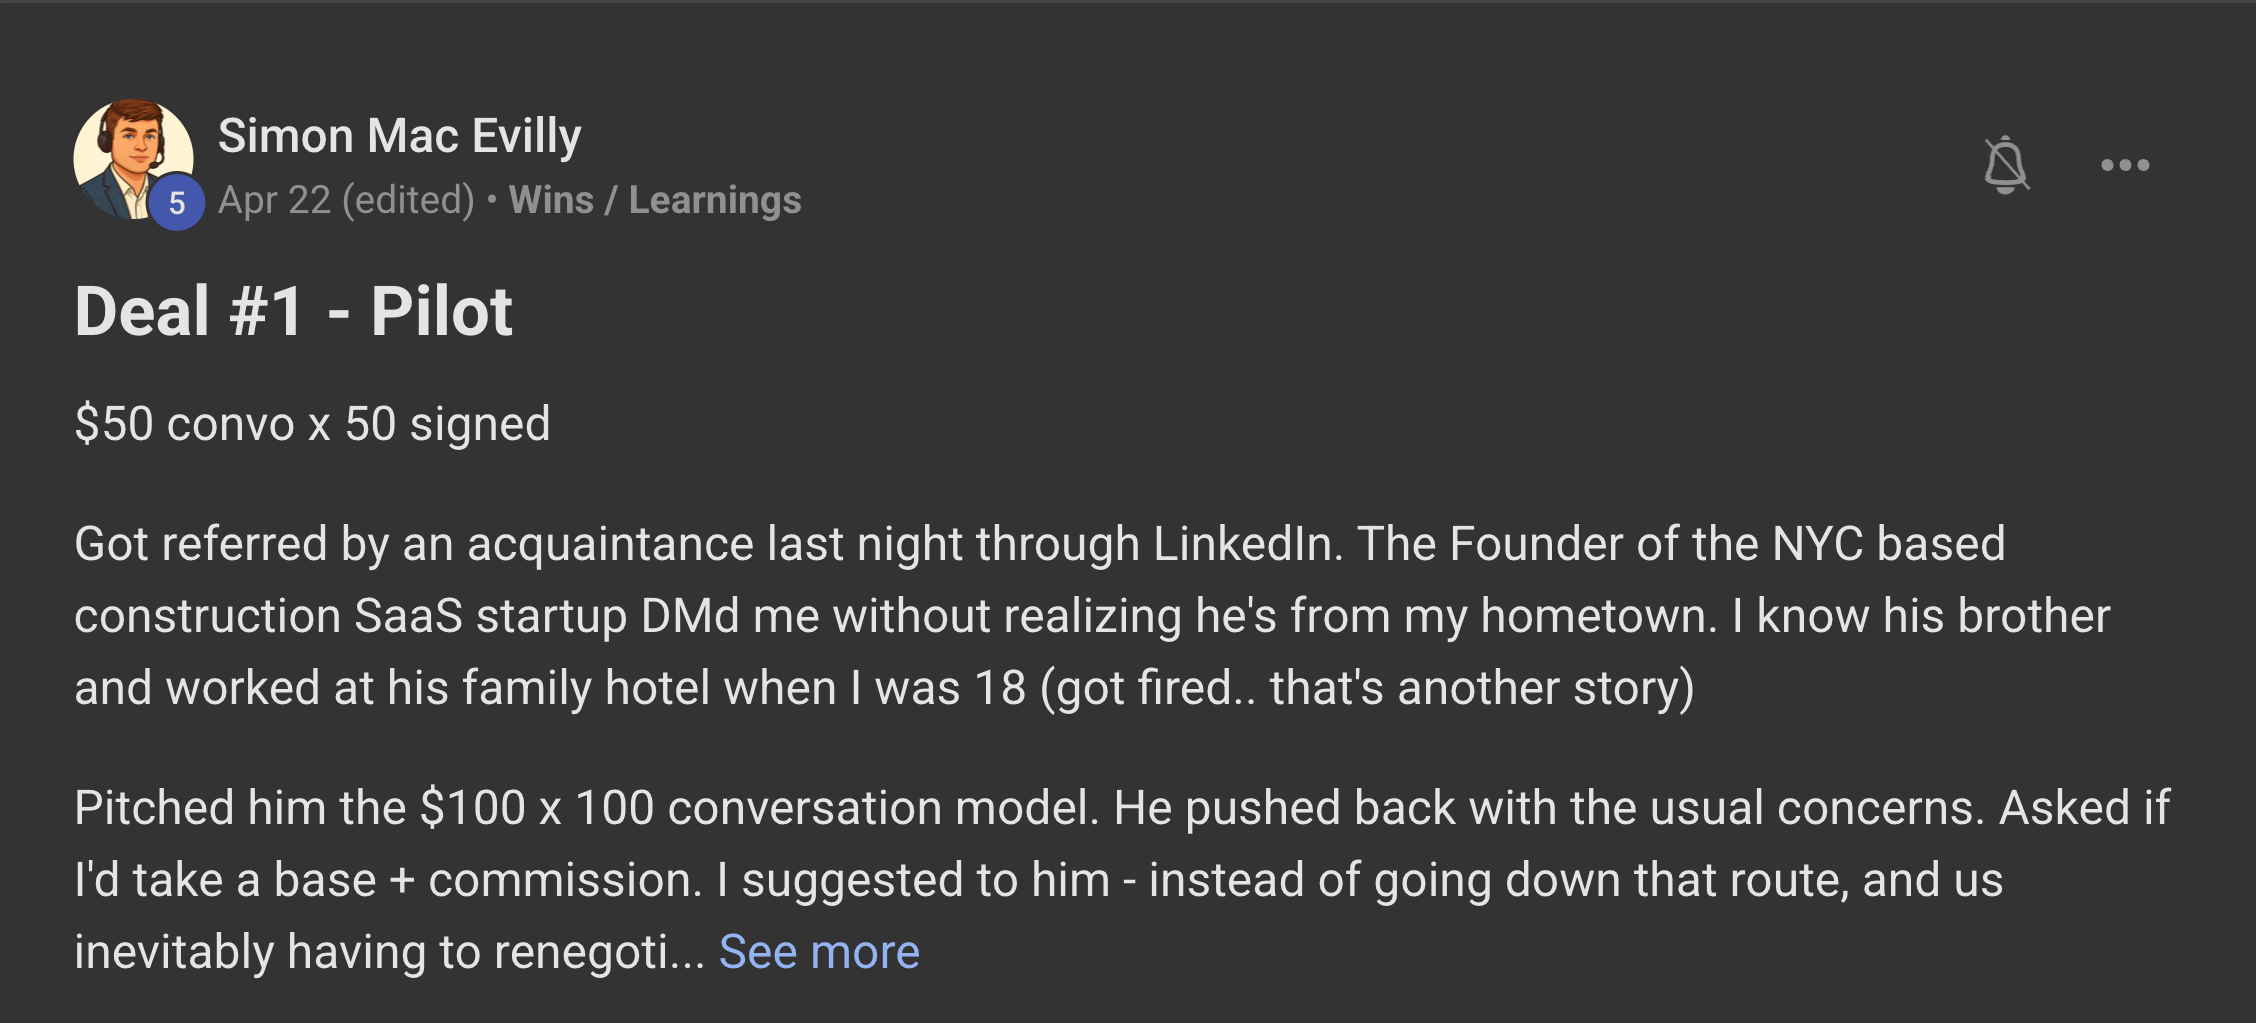Click the "$100 x 100 conversation model" text
The width and height of the screenshot is (2256, 1023).
[x=758, y=807]
